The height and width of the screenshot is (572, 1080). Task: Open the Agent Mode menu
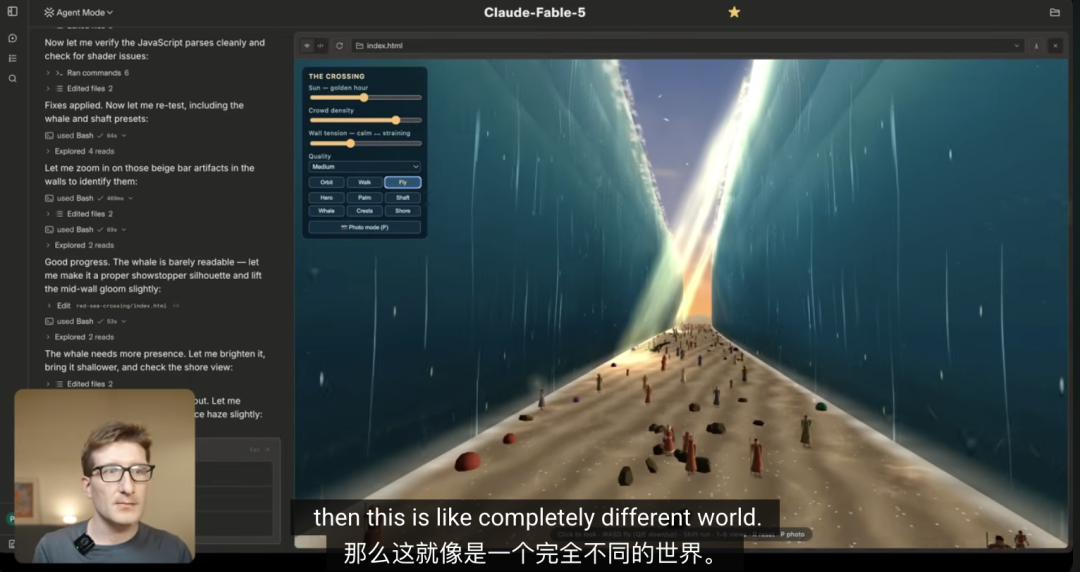point(79,12)
